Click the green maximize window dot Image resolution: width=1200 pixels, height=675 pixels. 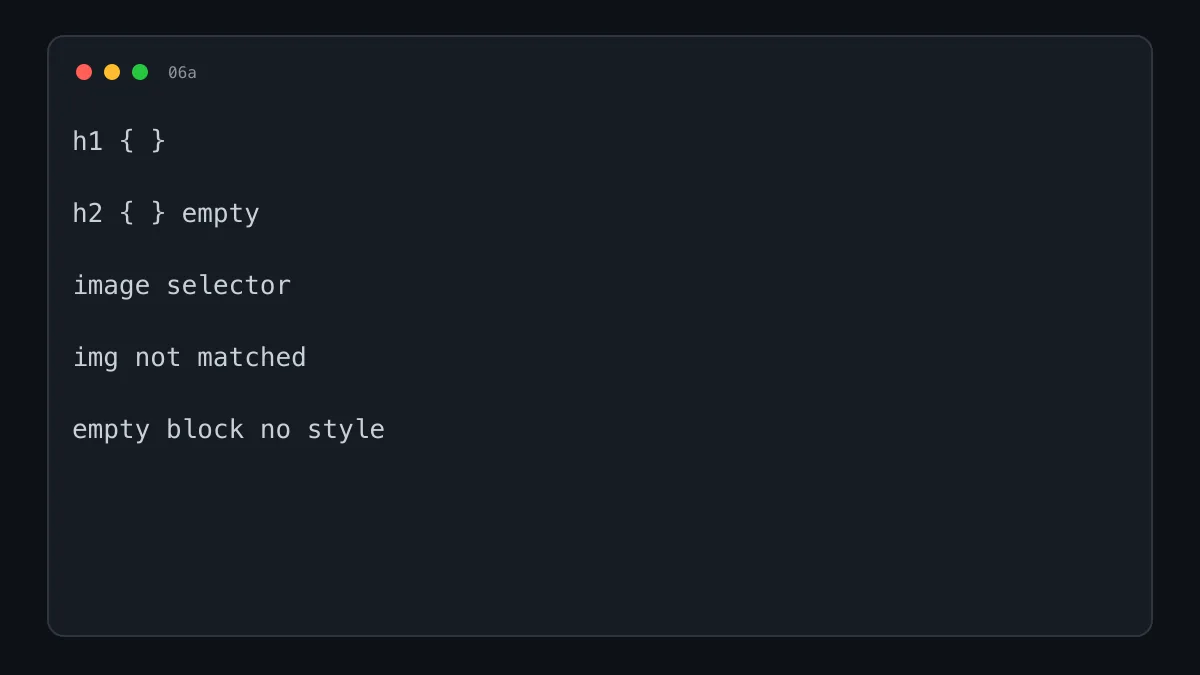[140, 72]
